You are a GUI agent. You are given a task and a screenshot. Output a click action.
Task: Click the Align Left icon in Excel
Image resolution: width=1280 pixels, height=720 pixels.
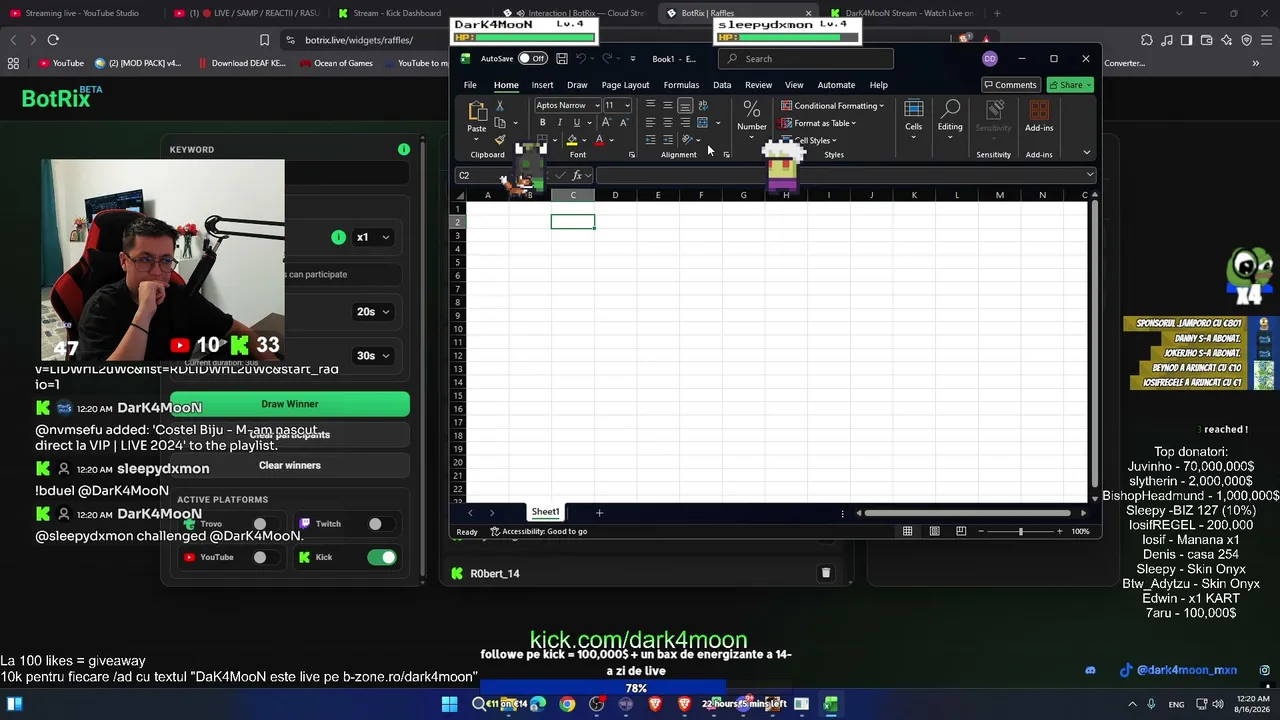[650, 122]
